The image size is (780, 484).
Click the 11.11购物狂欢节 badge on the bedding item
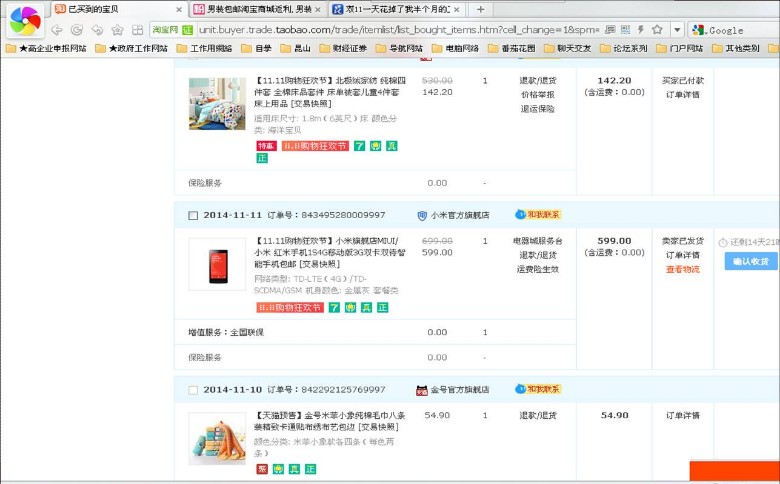[x=315, y=146]
